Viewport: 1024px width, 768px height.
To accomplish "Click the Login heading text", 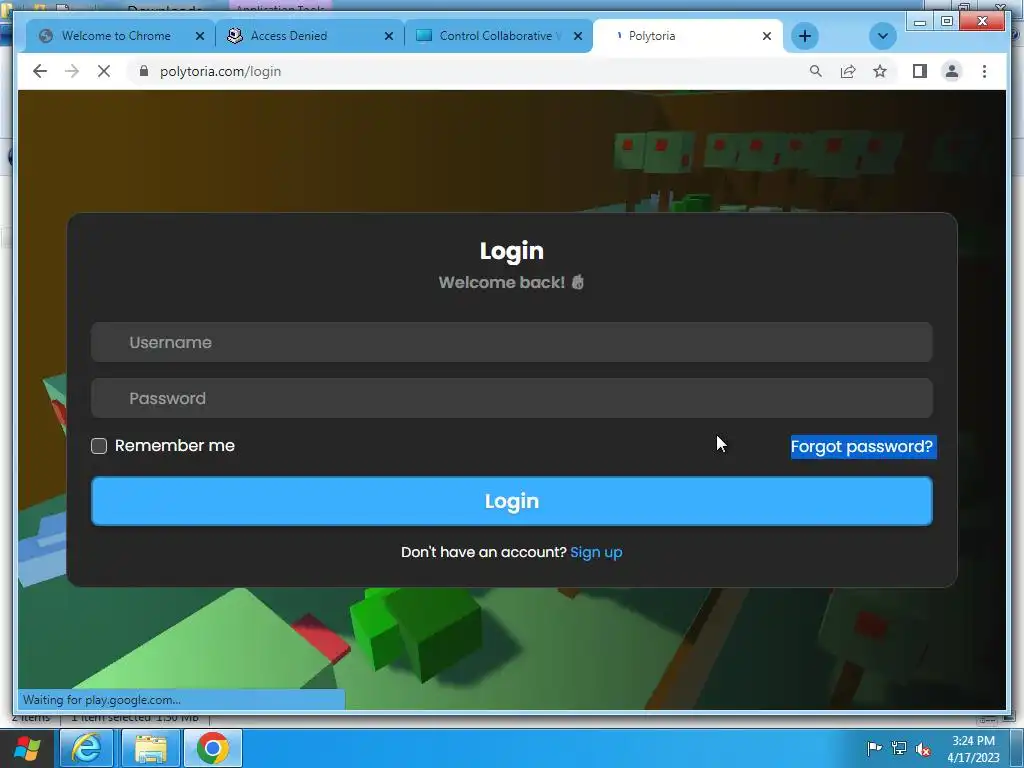I will point(511,251).
